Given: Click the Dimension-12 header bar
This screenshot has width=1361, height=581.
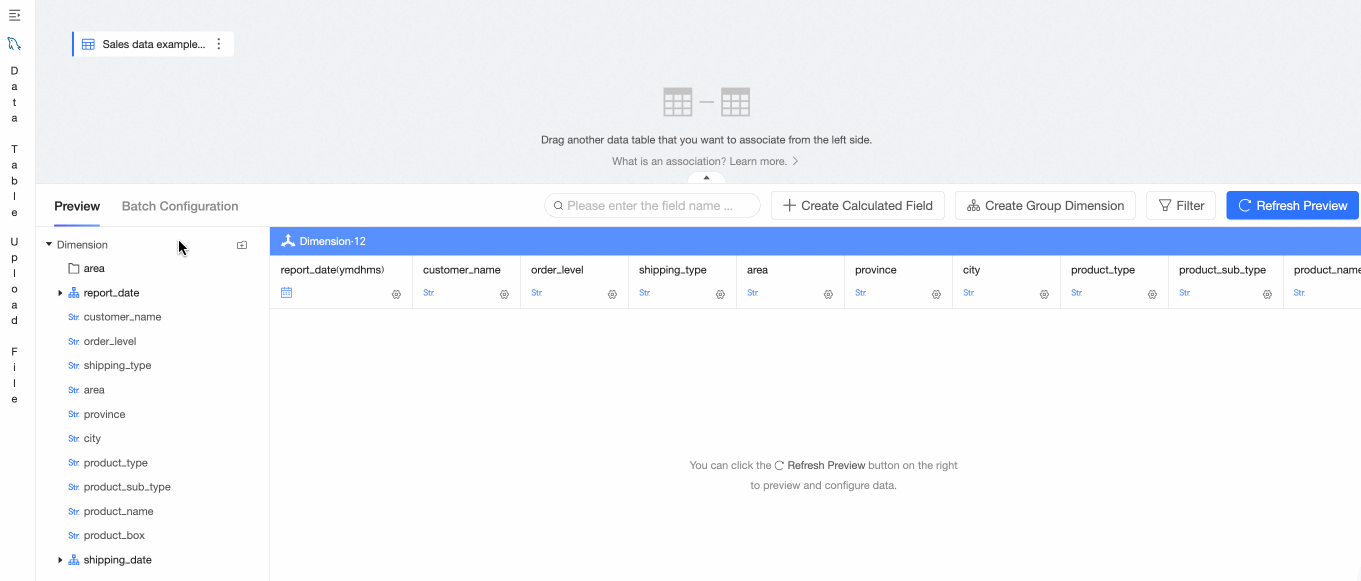Looking at the screenshot, I should tap(815, 241).
